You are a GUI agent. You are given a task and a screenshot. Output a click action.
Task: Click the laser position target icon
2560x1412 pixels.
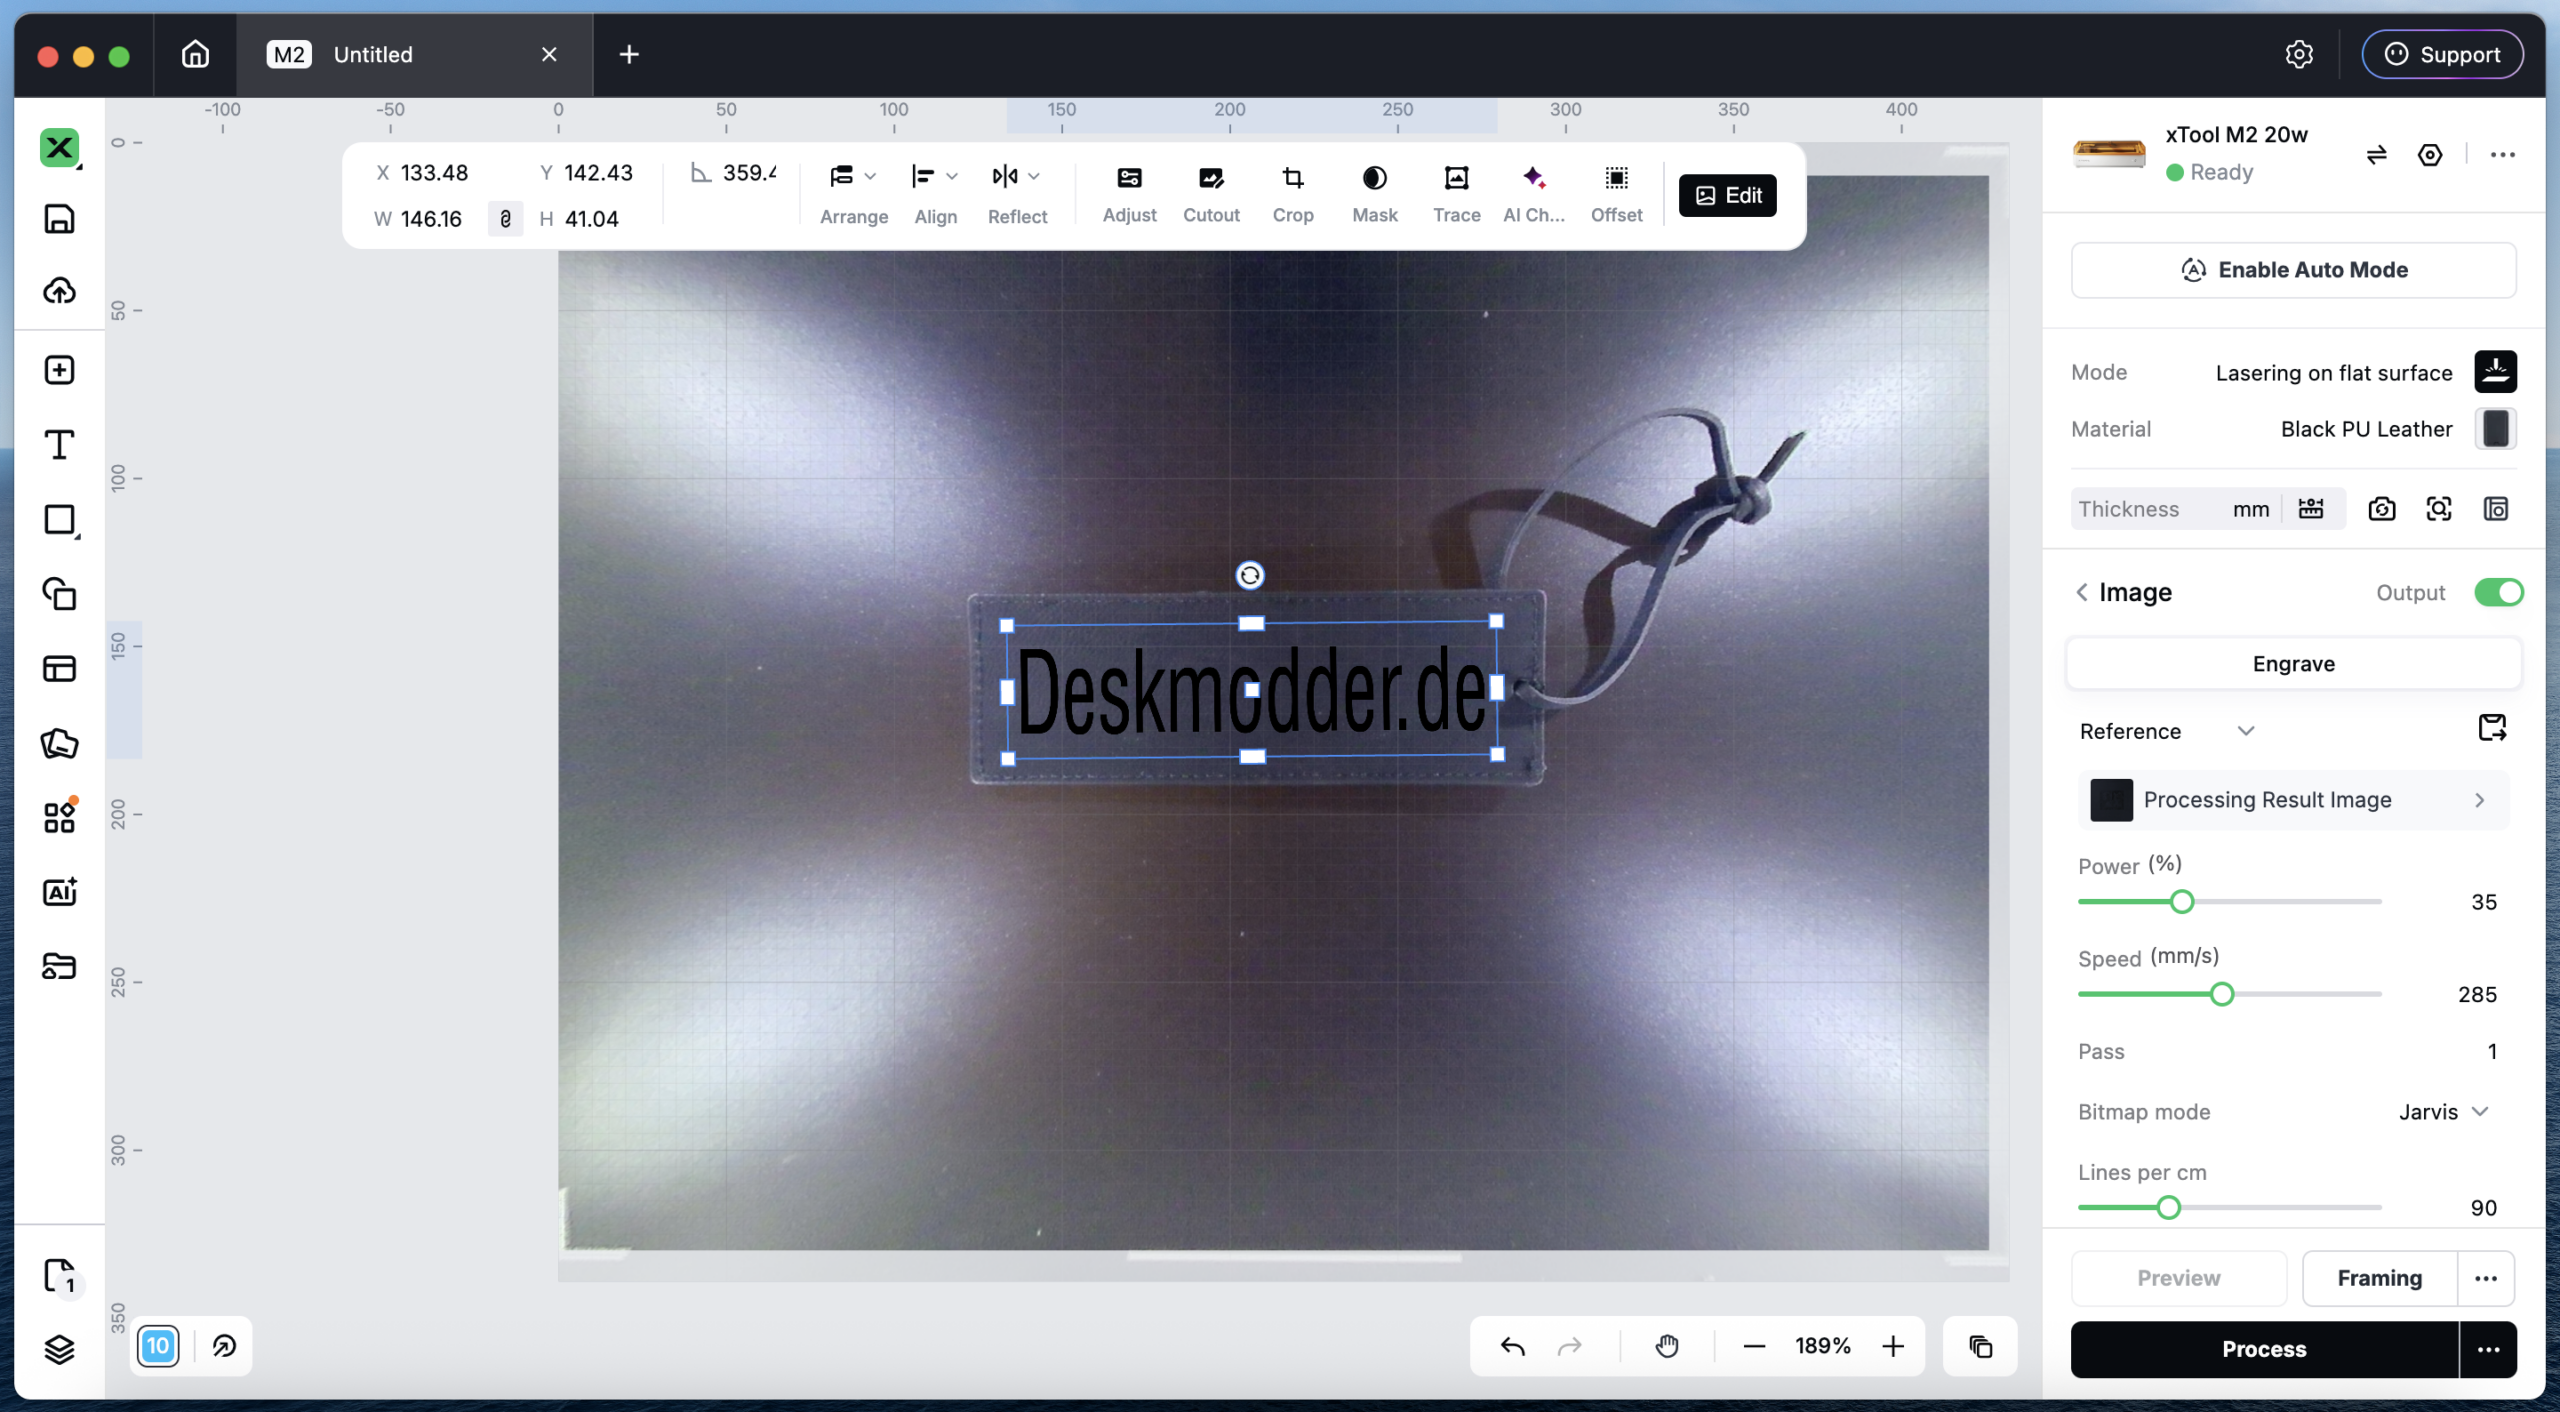click(2430, 154)
